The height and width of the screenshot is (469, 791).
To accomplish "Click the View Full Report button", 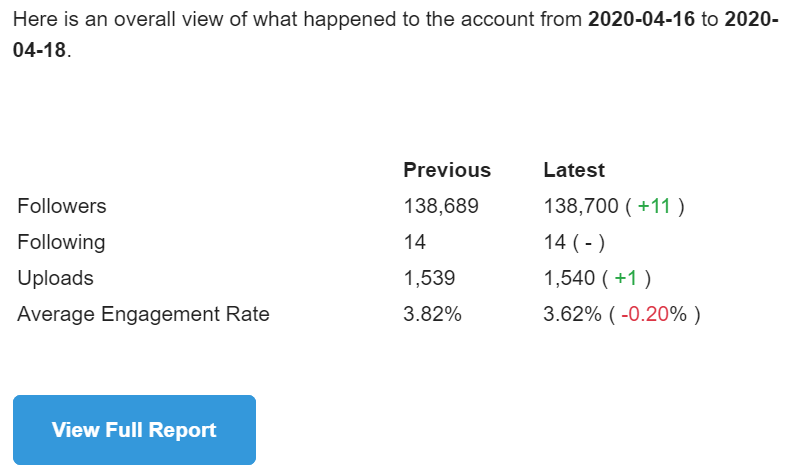I will click(134, 430).
